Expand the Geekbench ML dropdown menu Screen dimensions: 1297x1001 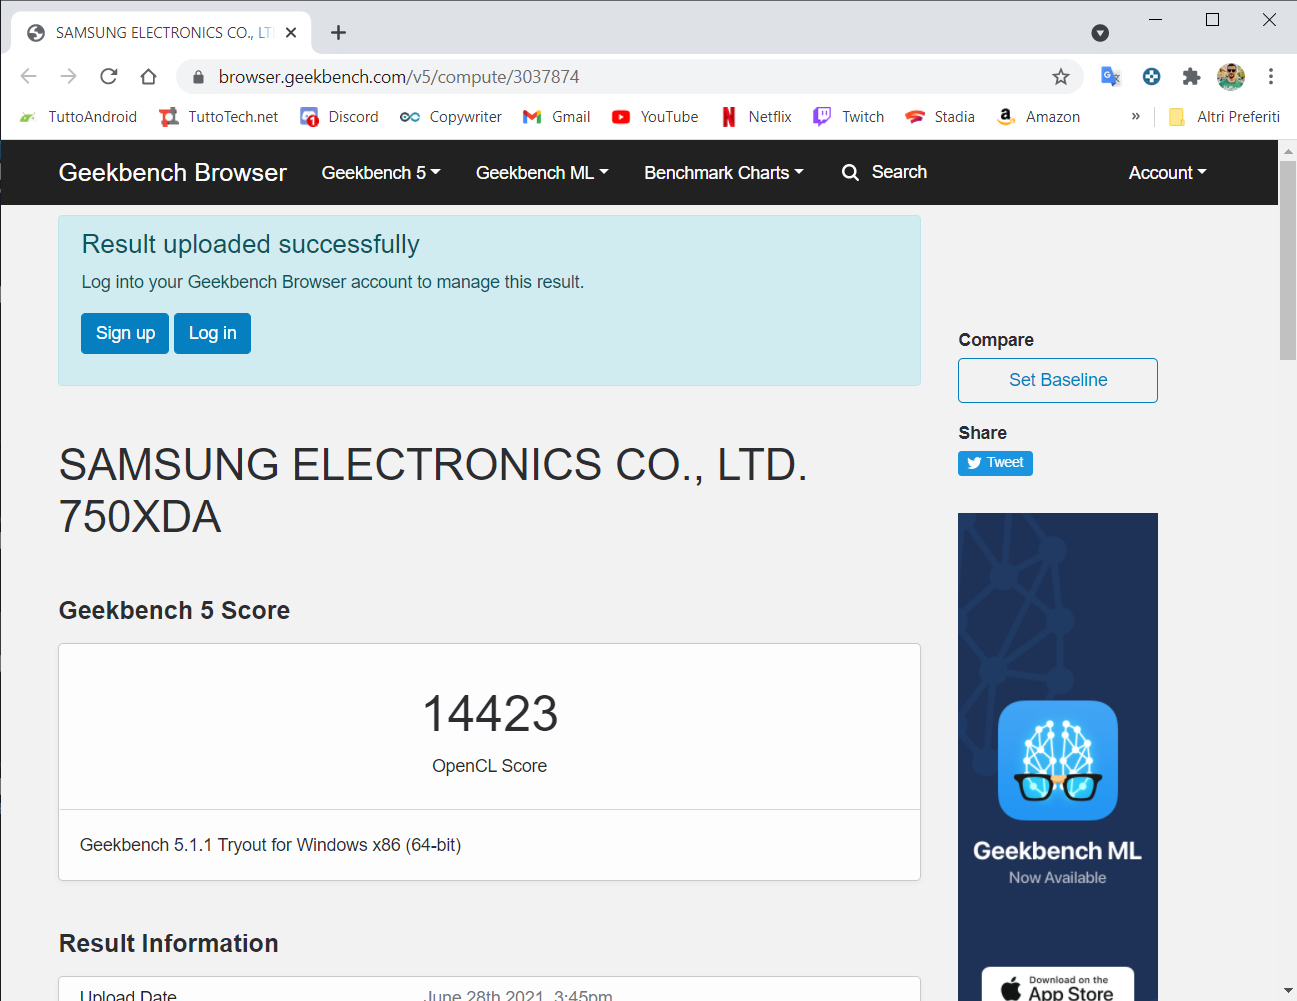coord(542,173)
